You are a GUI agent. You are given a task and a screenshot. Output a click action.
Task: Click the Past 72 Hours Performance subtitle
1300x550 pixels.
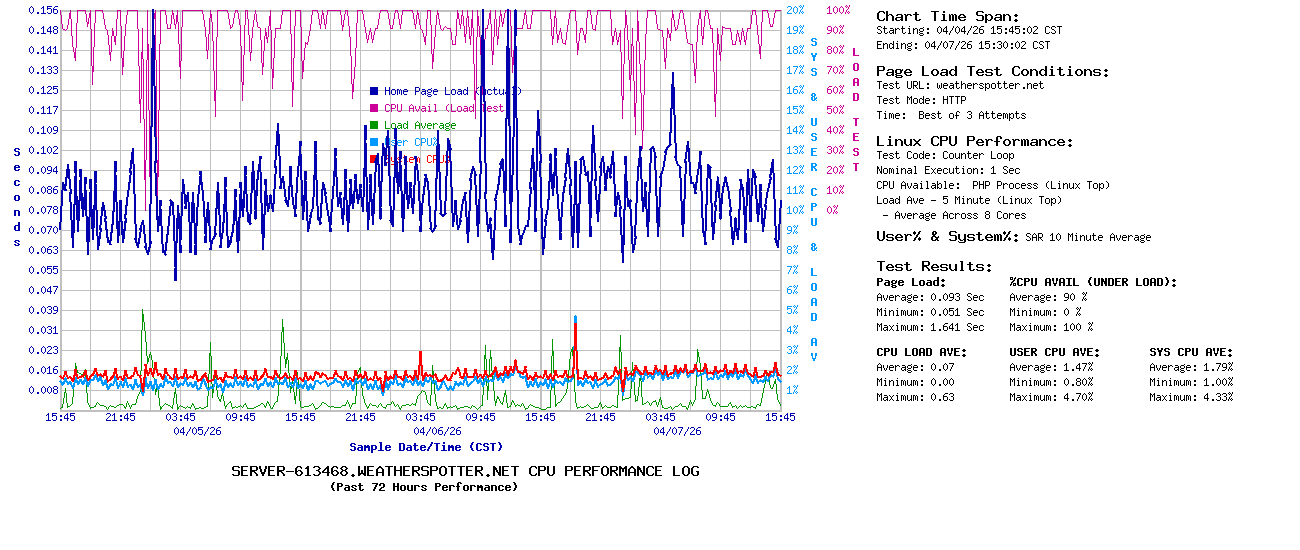click(x=424, y=487)
